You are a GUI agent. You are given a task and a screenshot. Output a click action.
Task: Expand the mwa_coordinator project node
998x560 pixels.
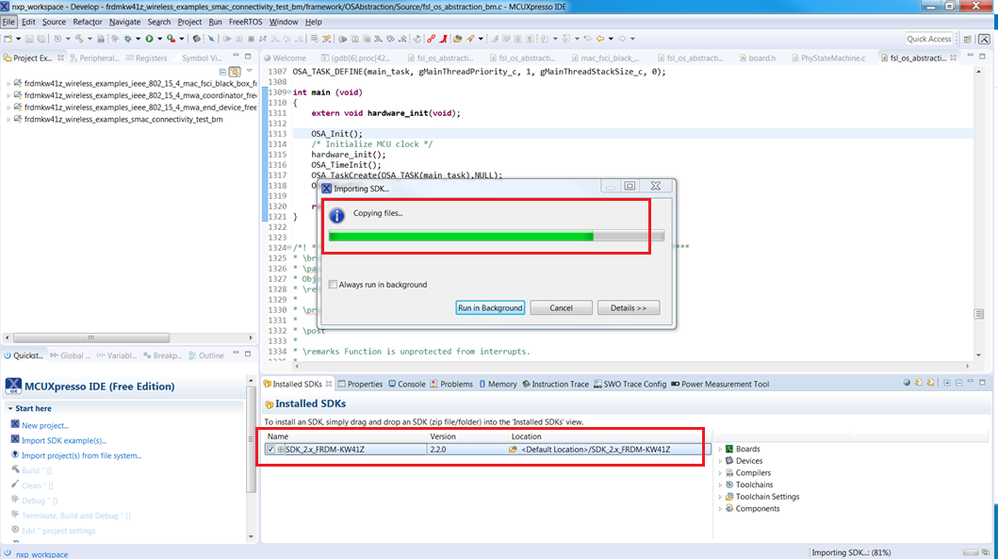click(8, 95)
